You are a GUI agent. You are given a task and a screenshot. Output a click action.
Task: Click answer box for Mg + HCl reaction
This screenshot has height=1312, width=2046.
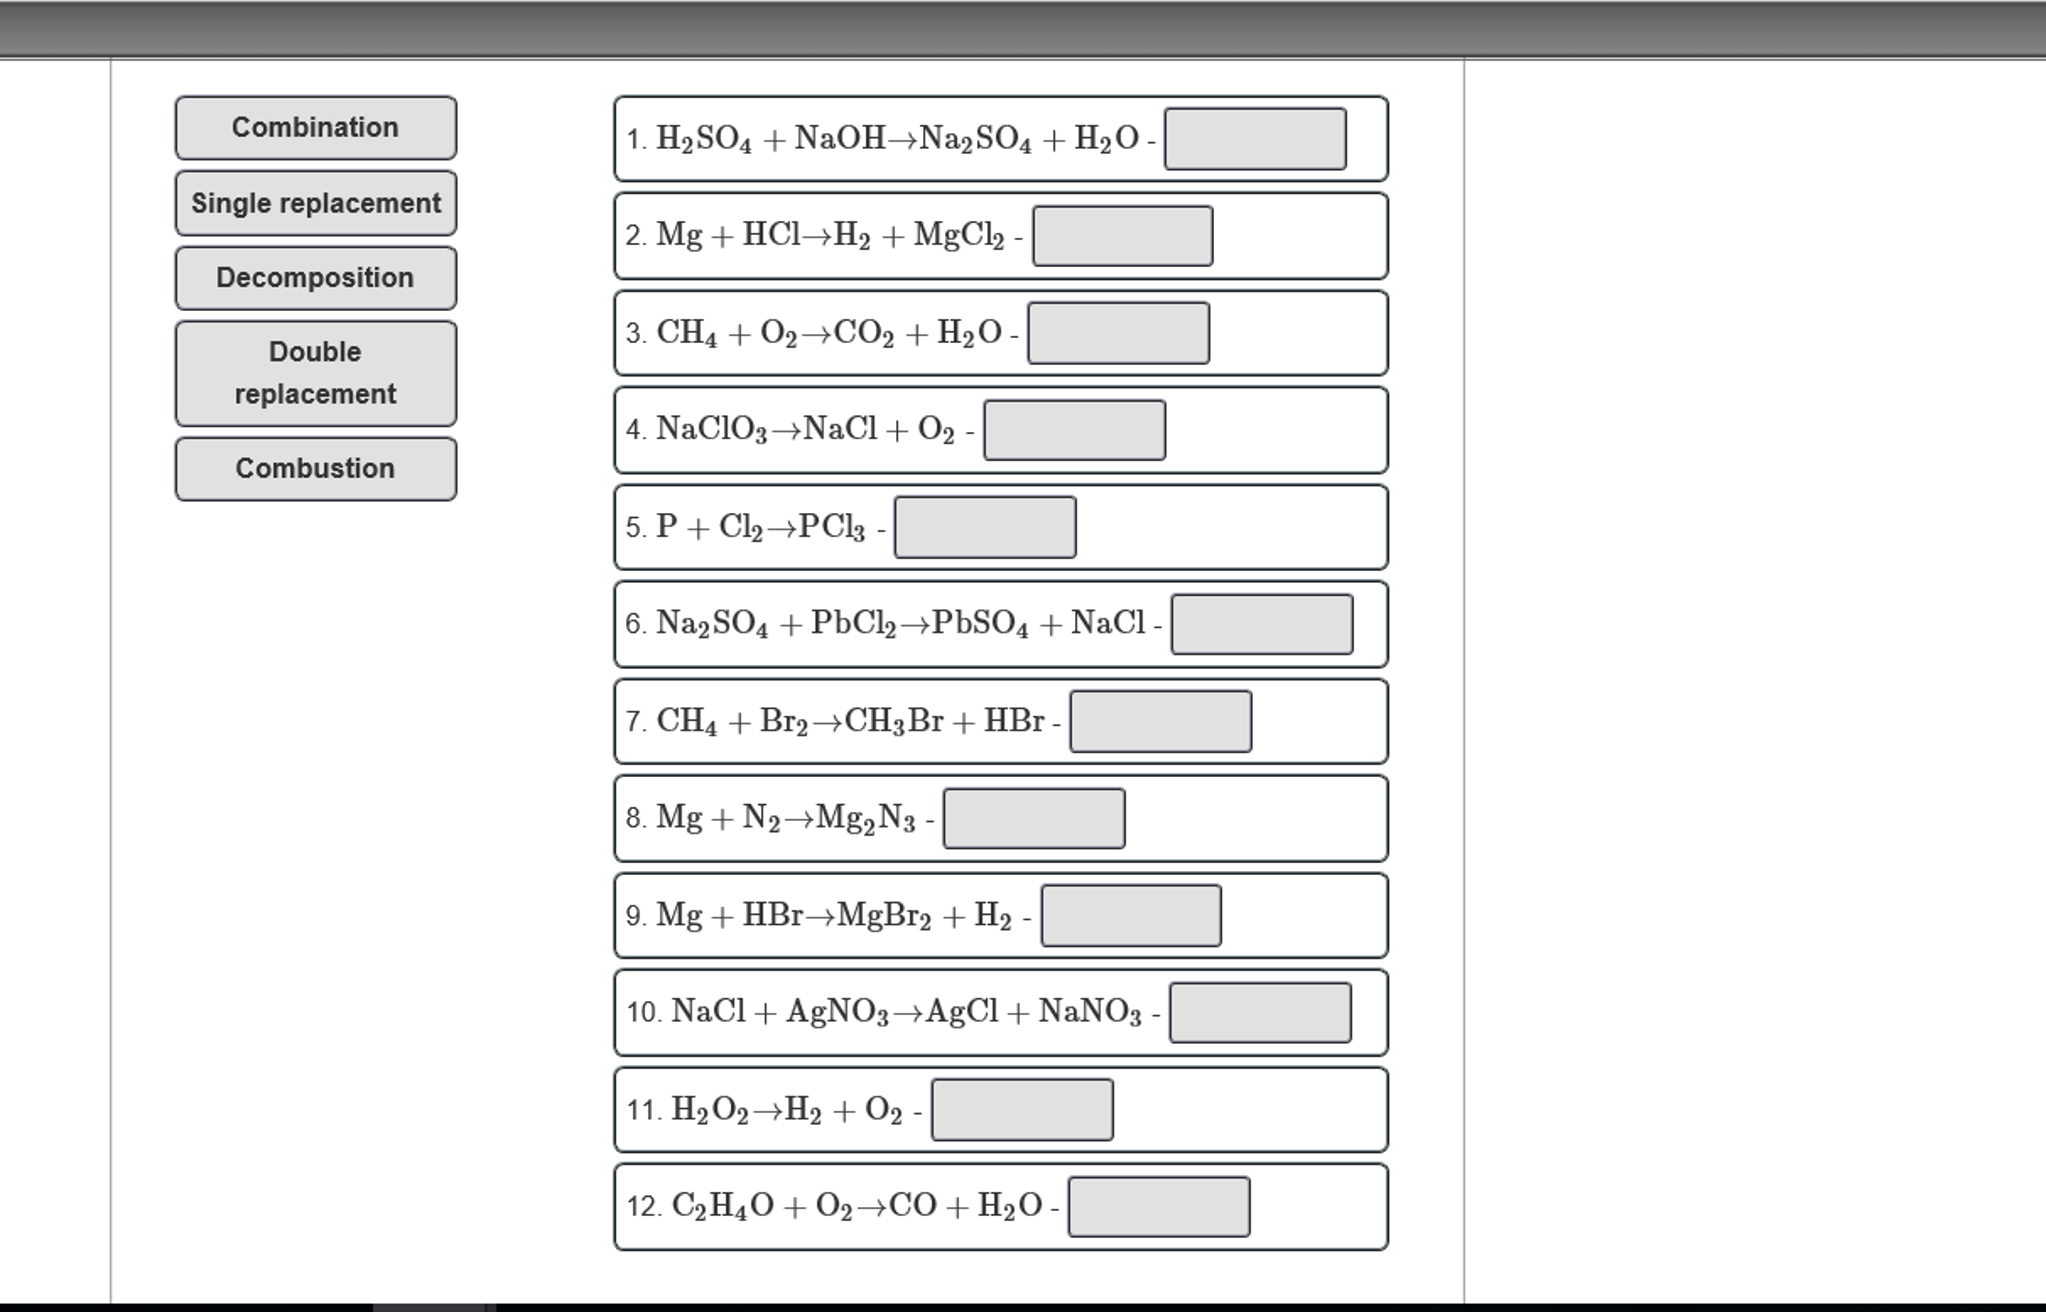tap(1122, 236)
